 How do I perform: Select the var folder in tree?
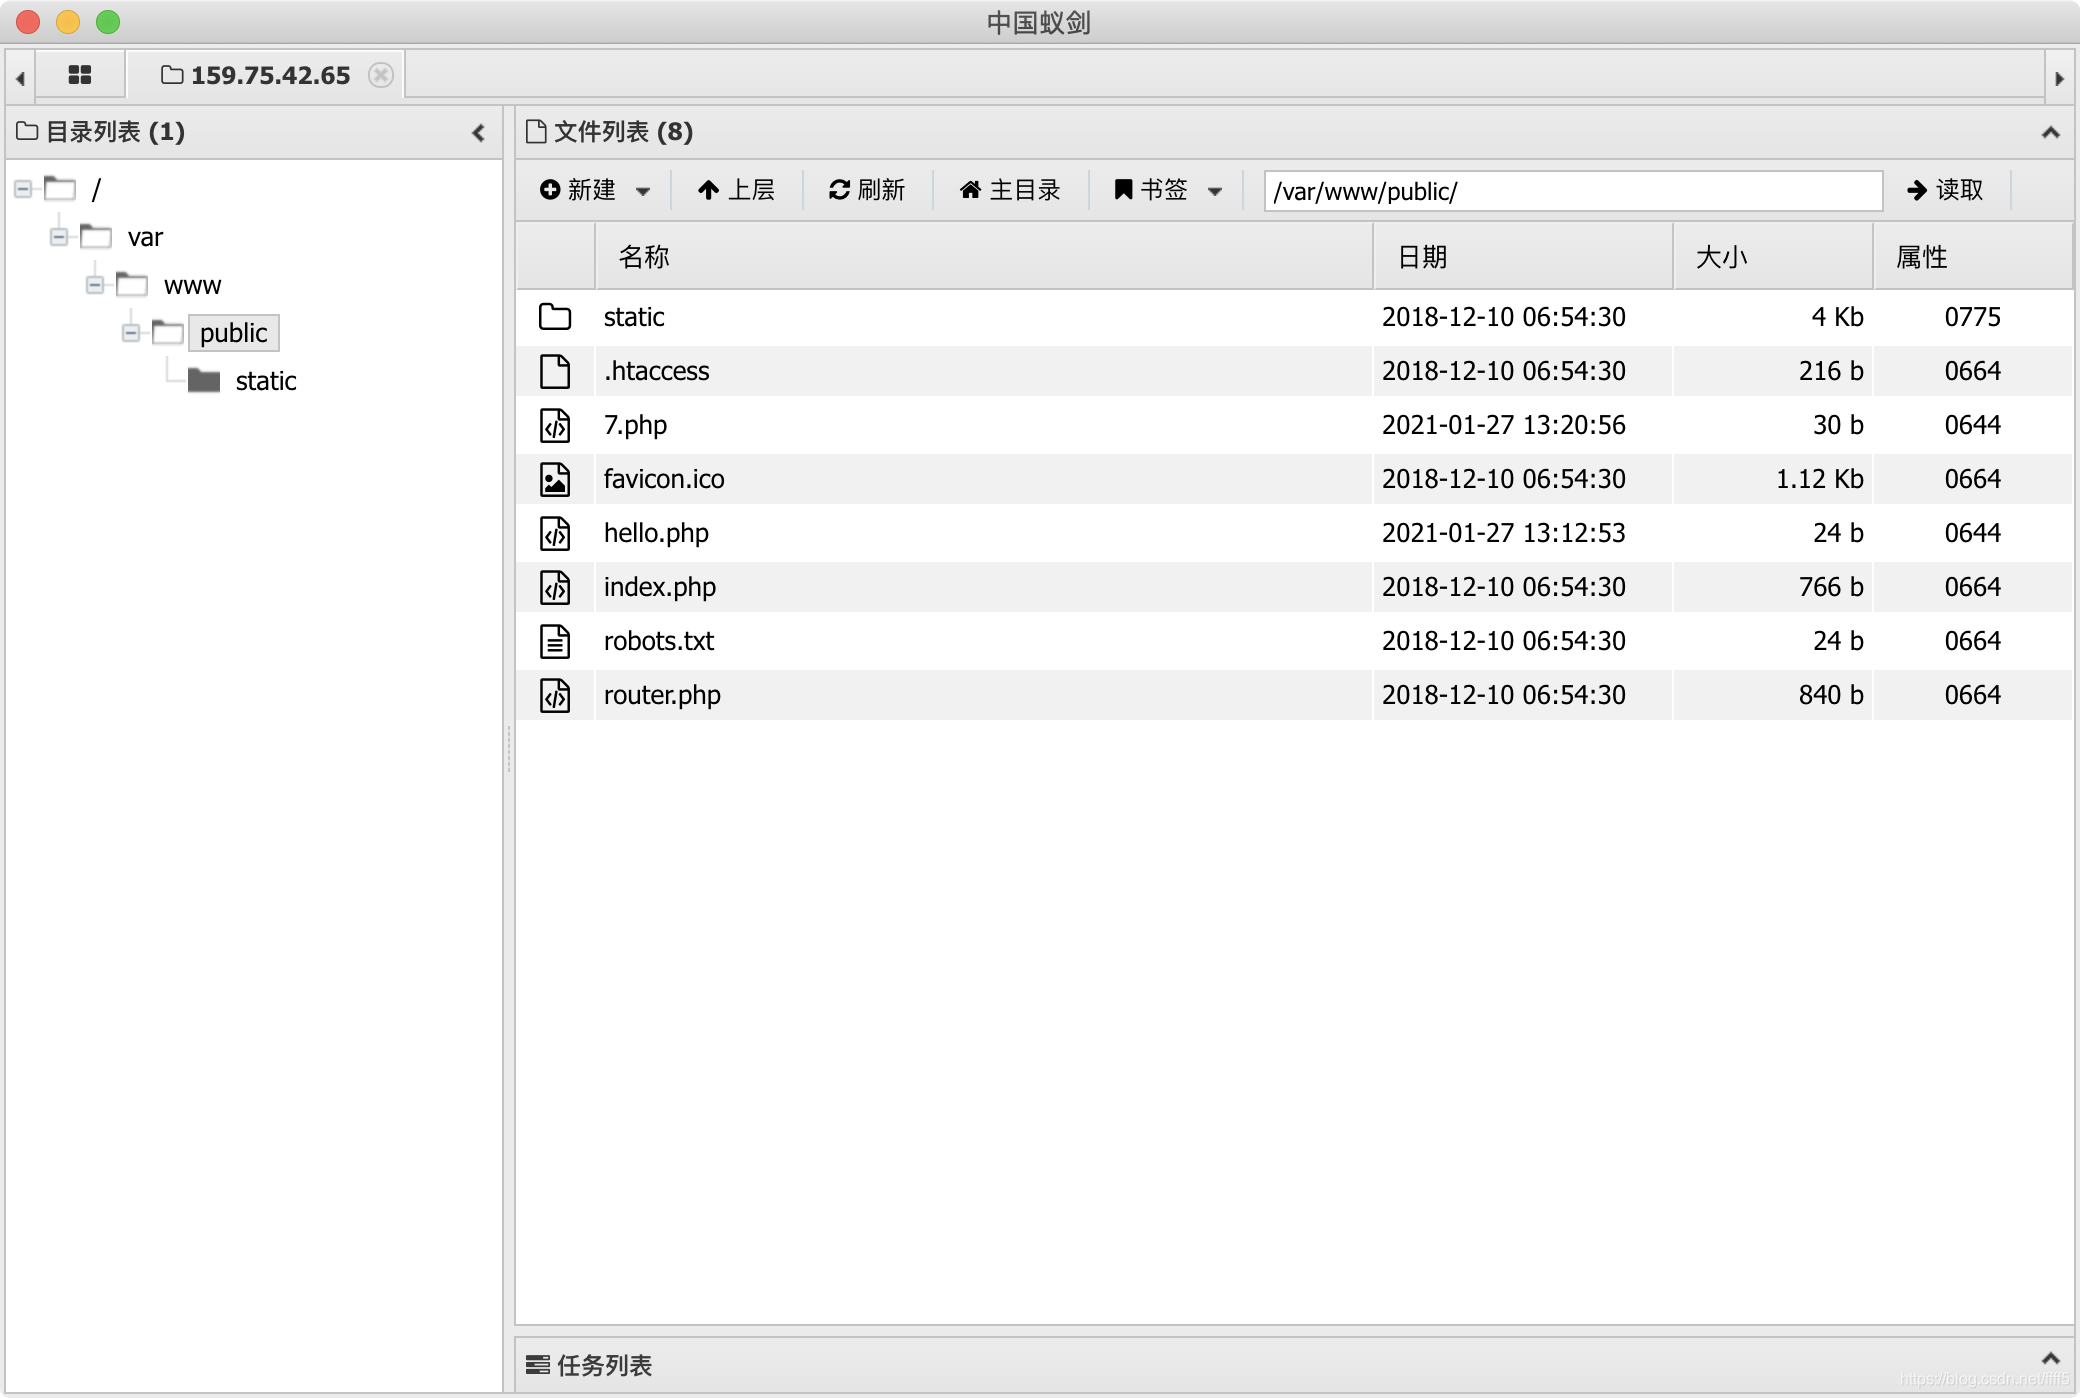pyautogui.click(x=145, y=238)
